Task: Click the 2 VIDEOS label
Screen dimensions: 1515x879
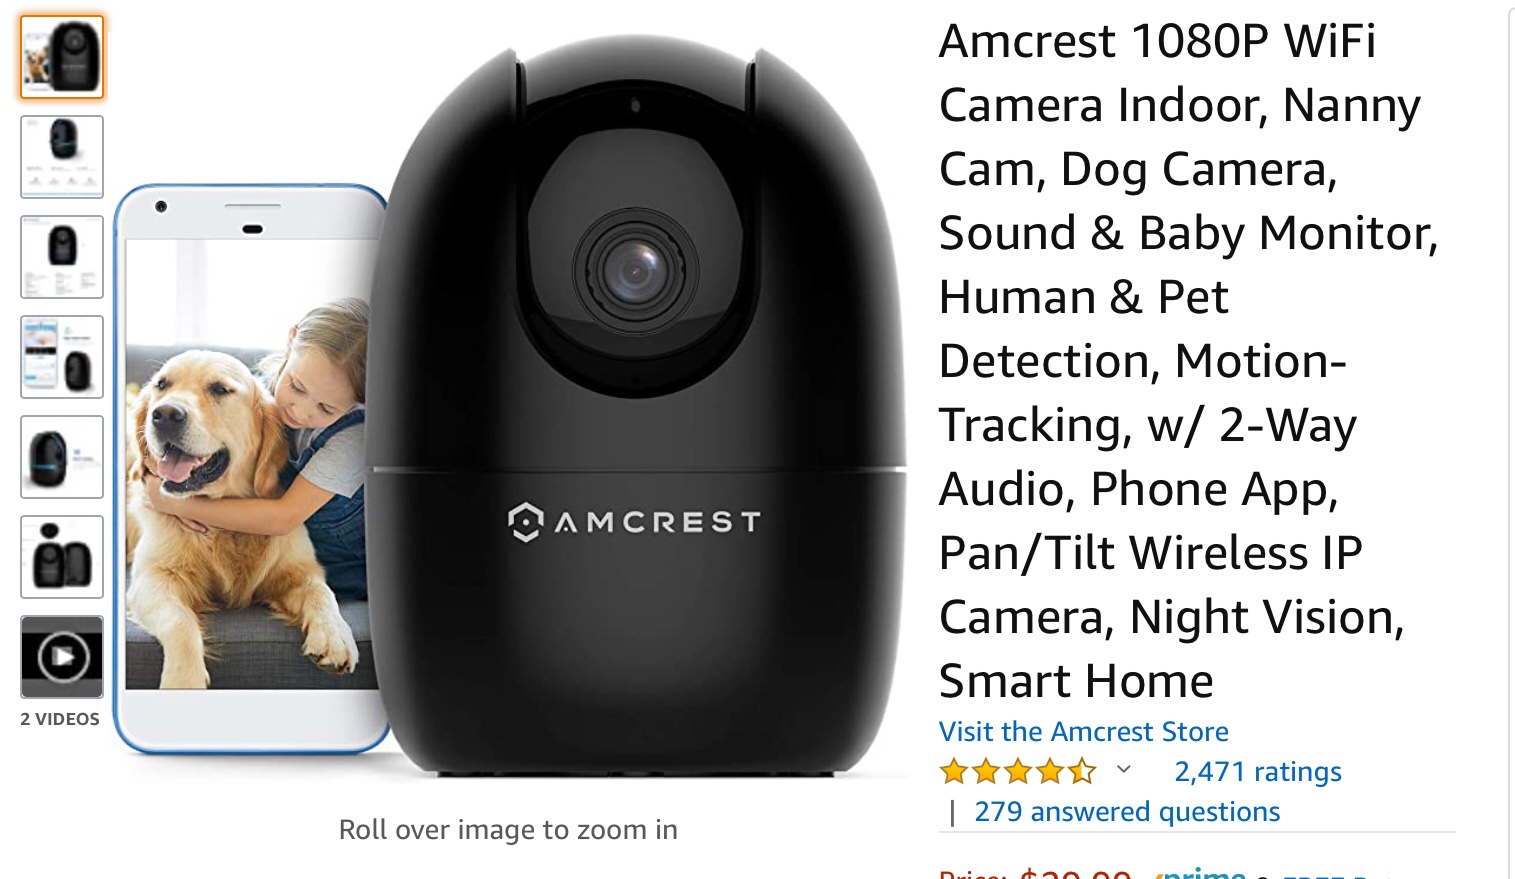Action: [60, 719]
